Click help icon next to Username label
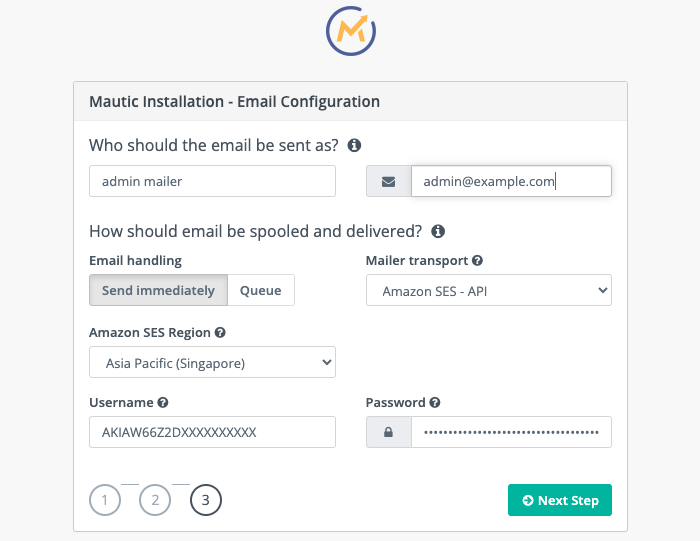700x541 pixels. tap(162, 403)
